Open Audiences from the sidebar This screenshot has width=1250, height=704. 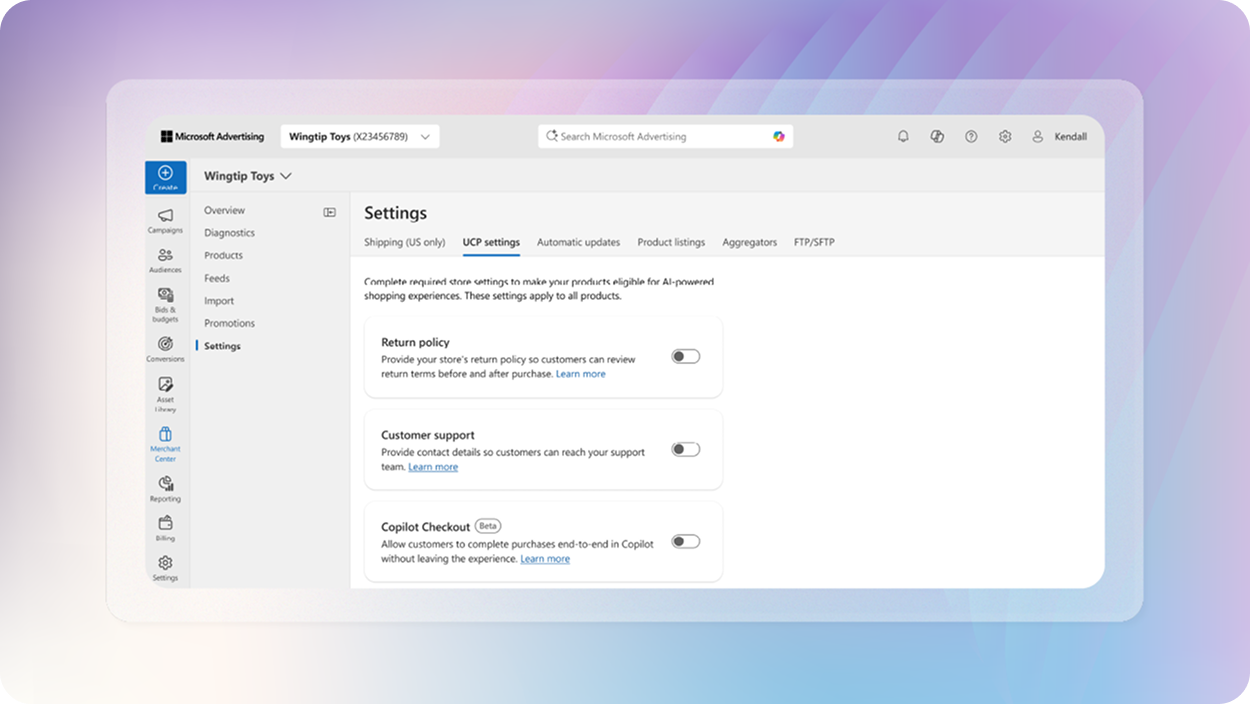165,260
